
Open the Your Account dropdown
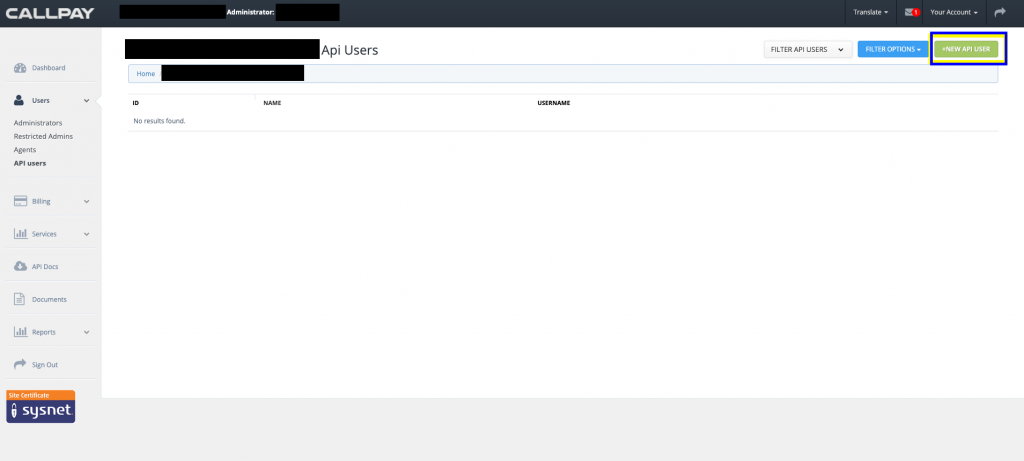(953, 12)
